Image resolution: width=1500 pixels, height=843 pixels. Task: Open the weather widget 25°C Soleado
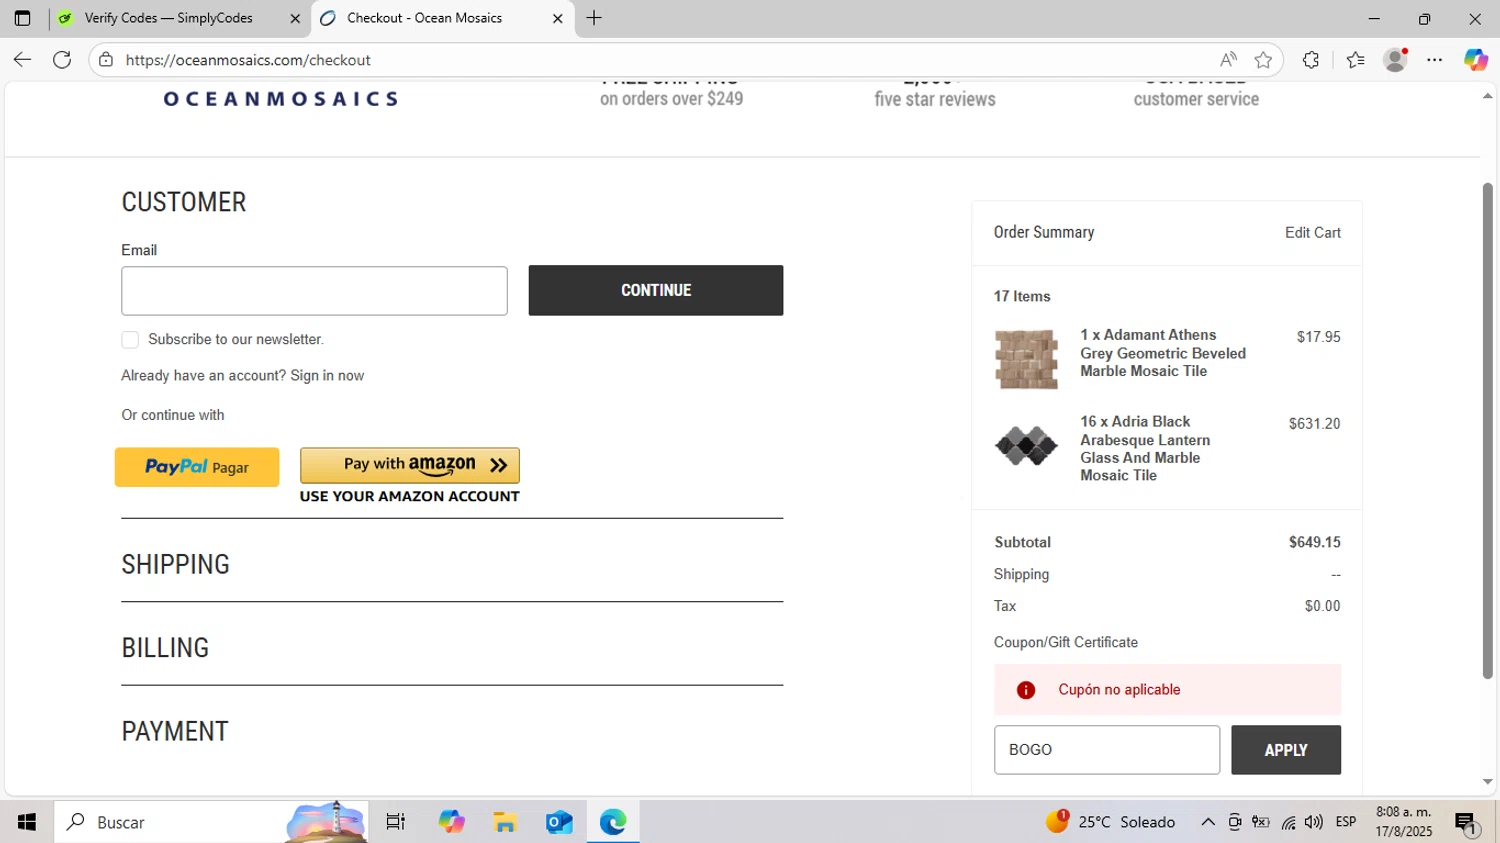pos(1111,822)
